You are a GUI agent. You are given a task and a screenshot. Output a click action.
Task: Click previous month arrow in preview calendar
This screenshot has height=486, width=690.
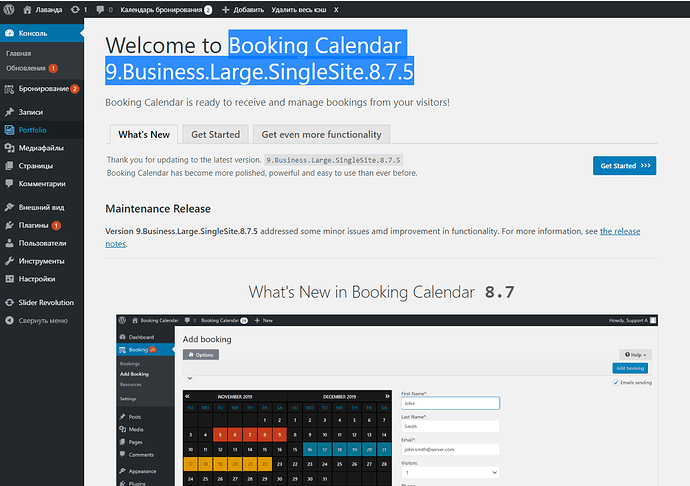(187, 396)
